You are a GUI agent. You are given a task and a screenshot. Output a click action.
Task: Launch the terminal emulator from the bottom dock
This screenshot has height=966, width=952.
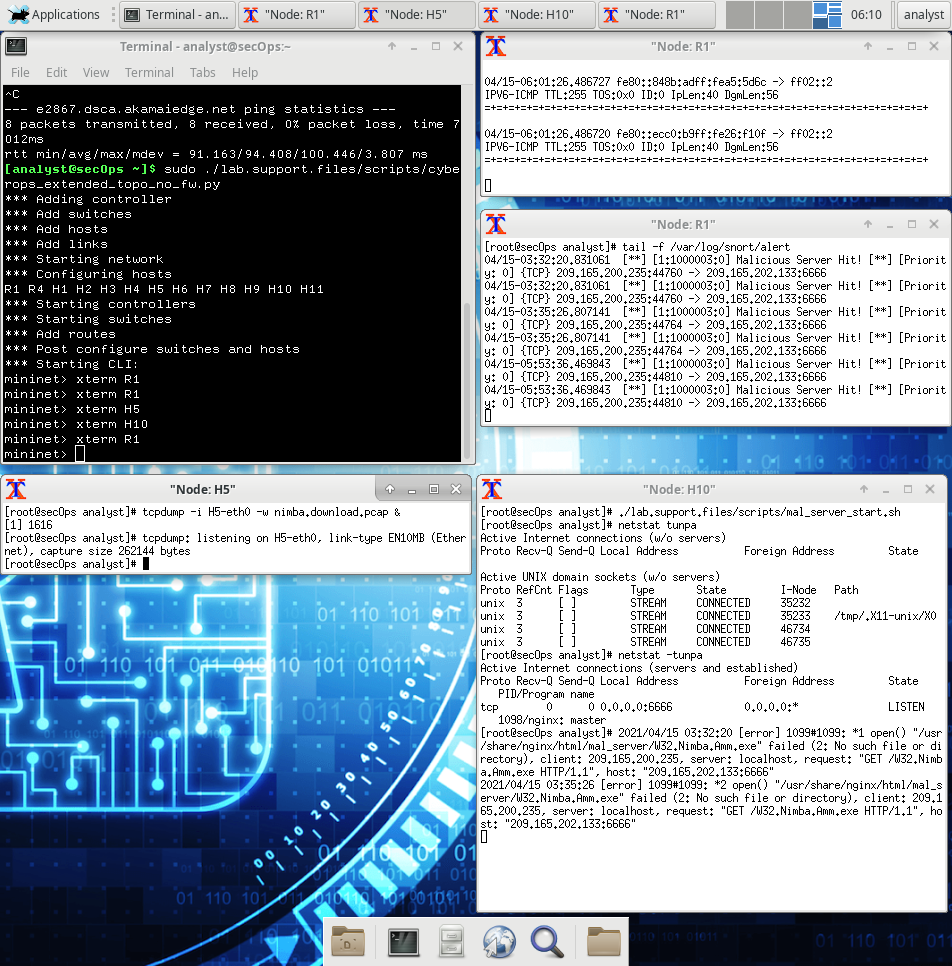pos(404,941)
